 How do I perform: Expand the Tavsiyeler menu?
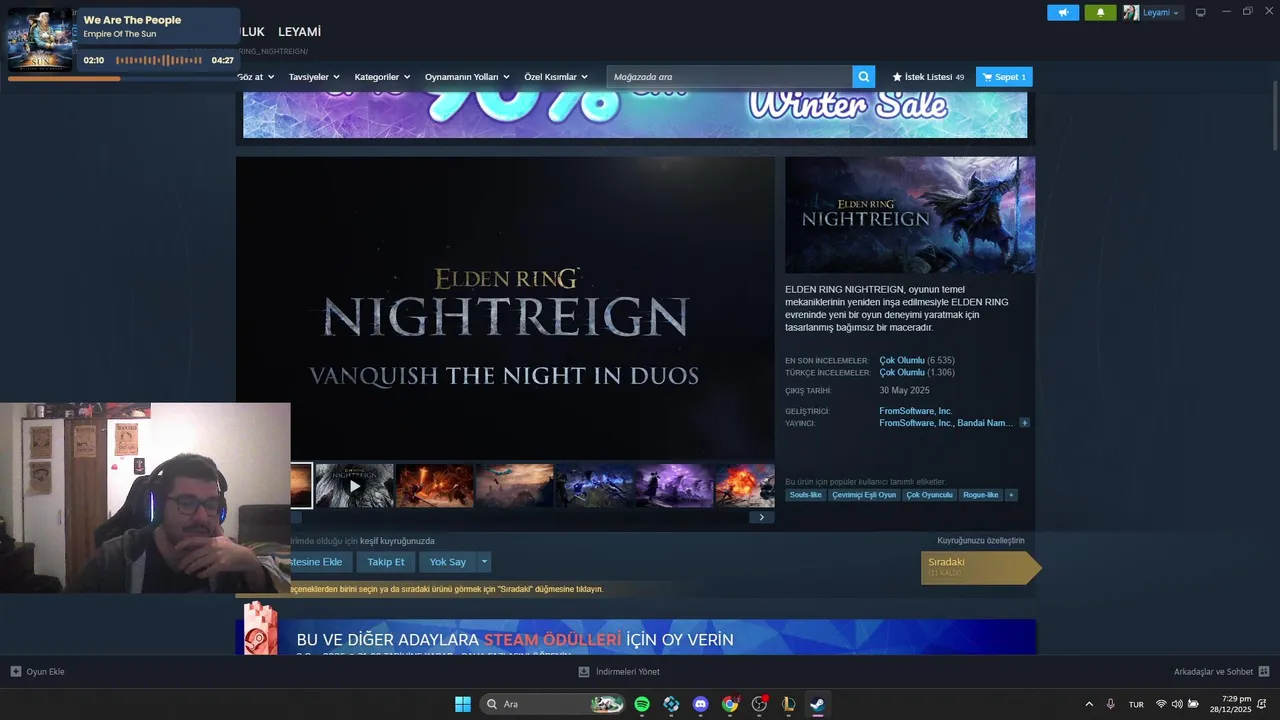[x=314, y=77]
